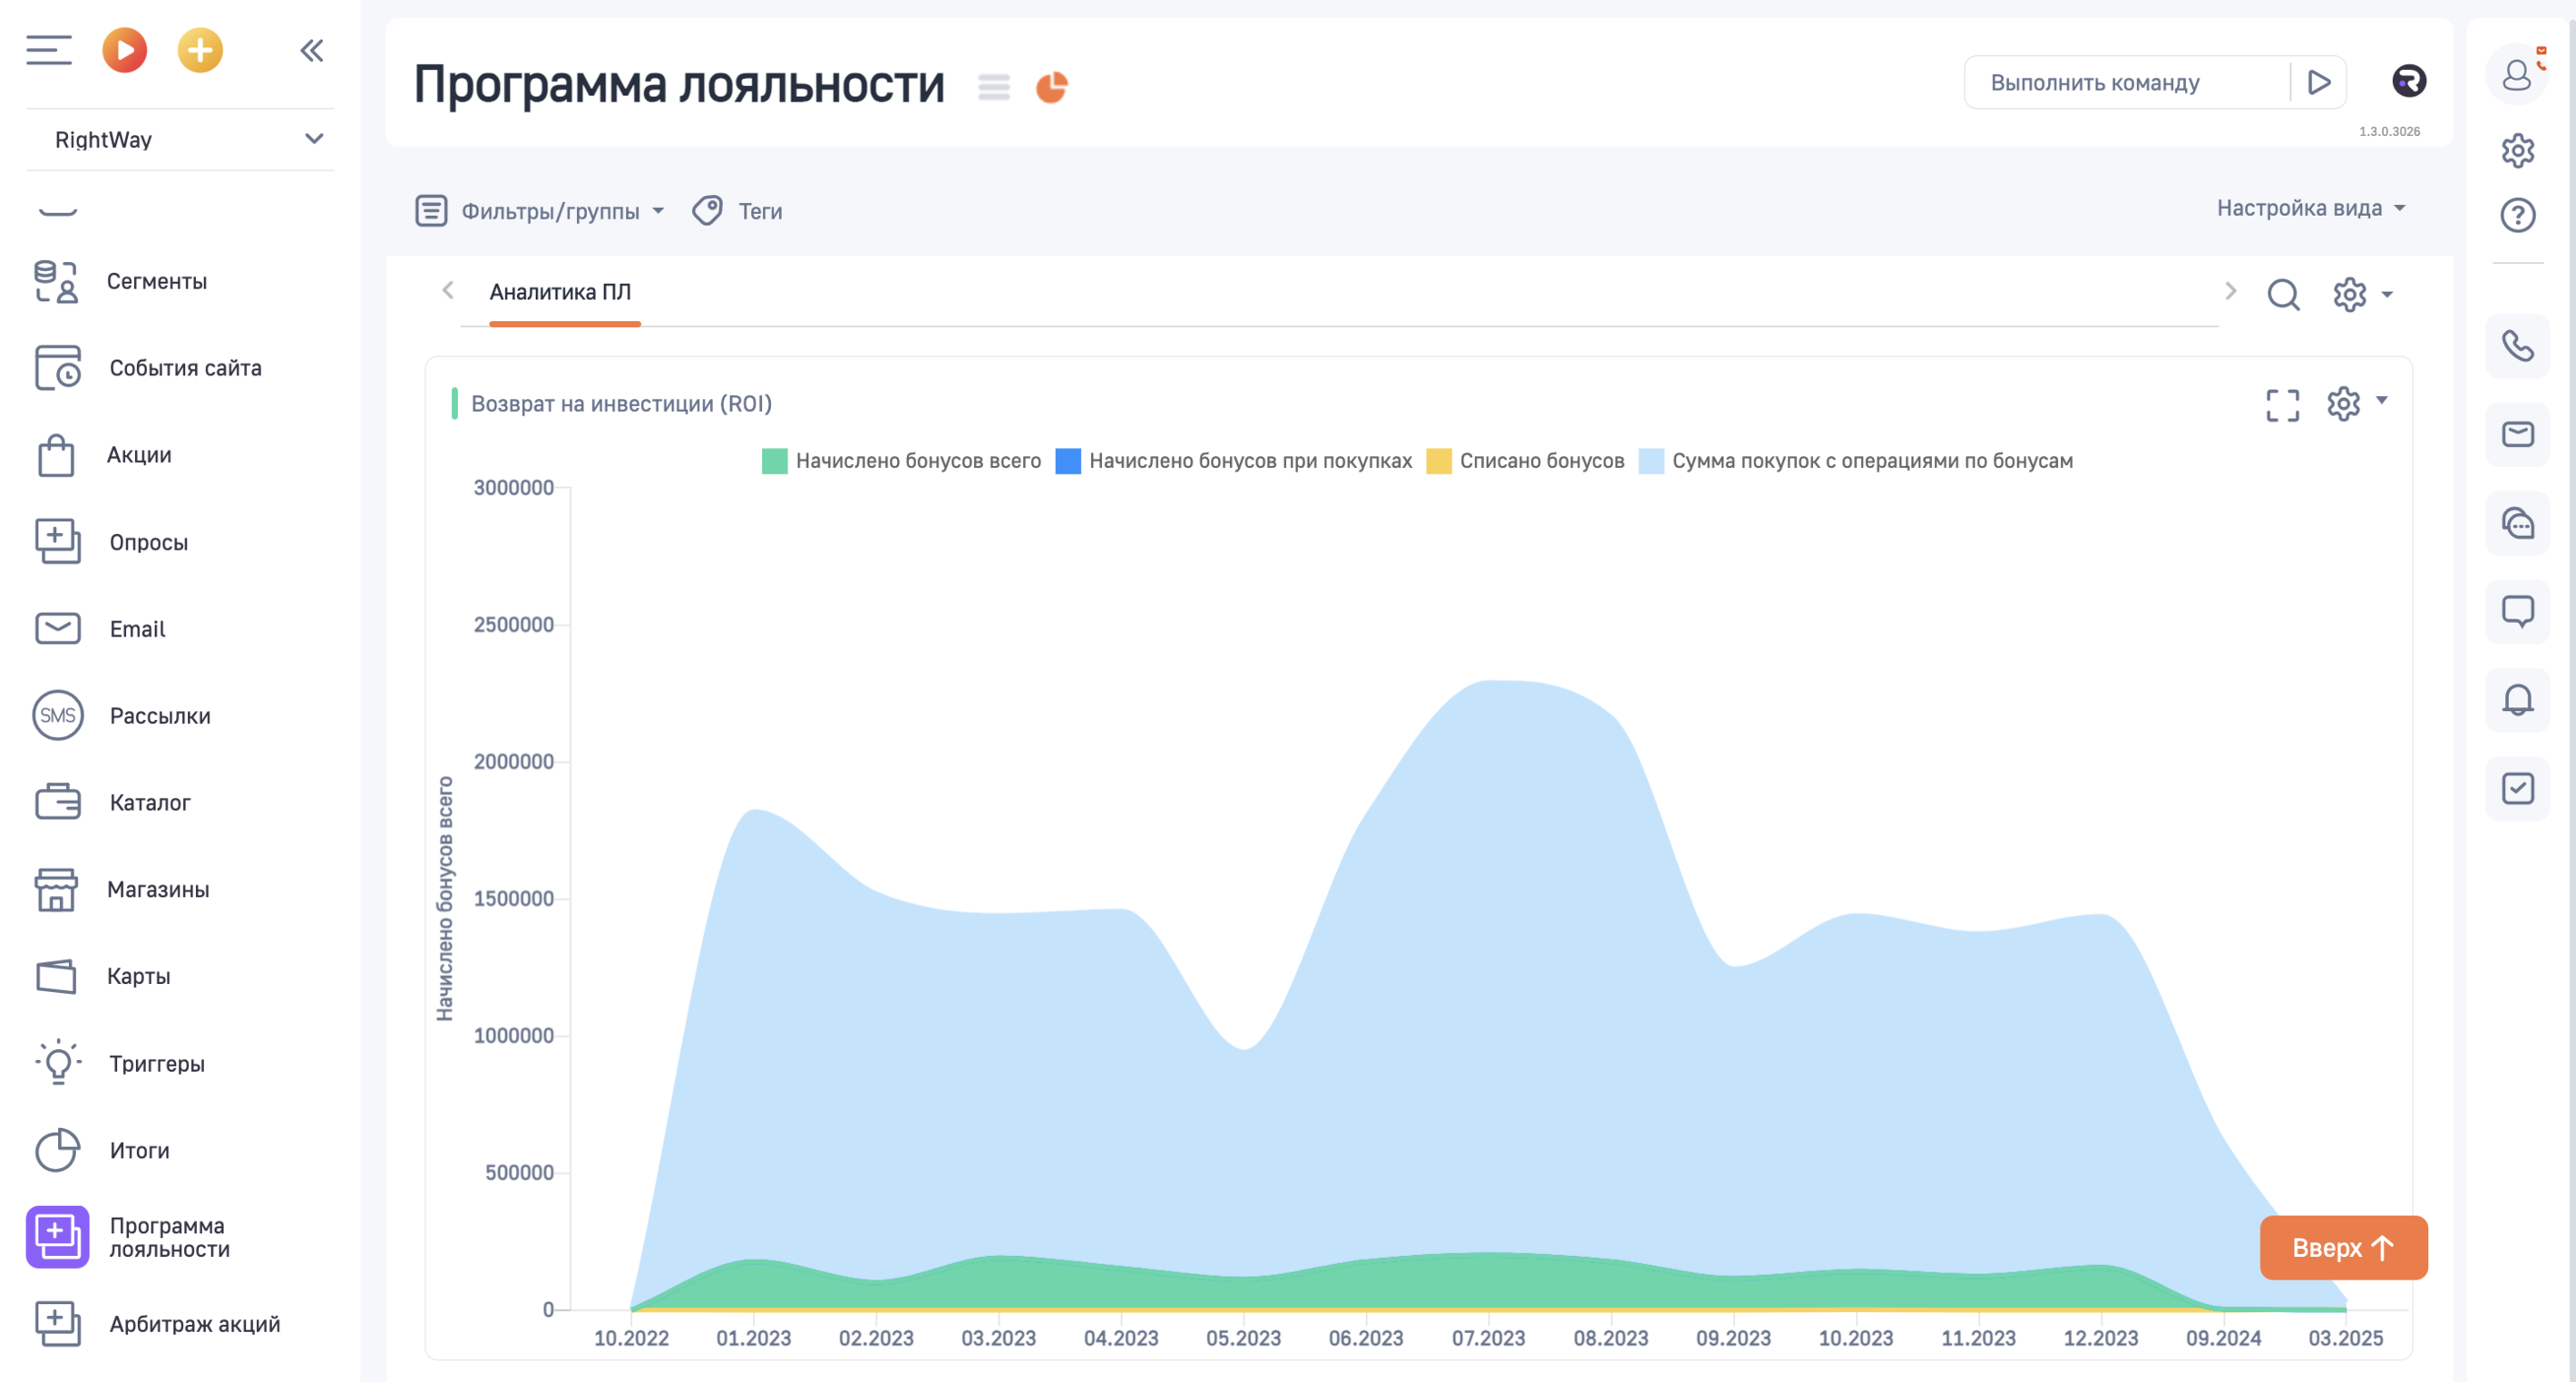Image resolution: width=2576 pixels, height=1382 pixels.
Task: Select the Аналитика ПЛ tab
Action: coord(560,292)
